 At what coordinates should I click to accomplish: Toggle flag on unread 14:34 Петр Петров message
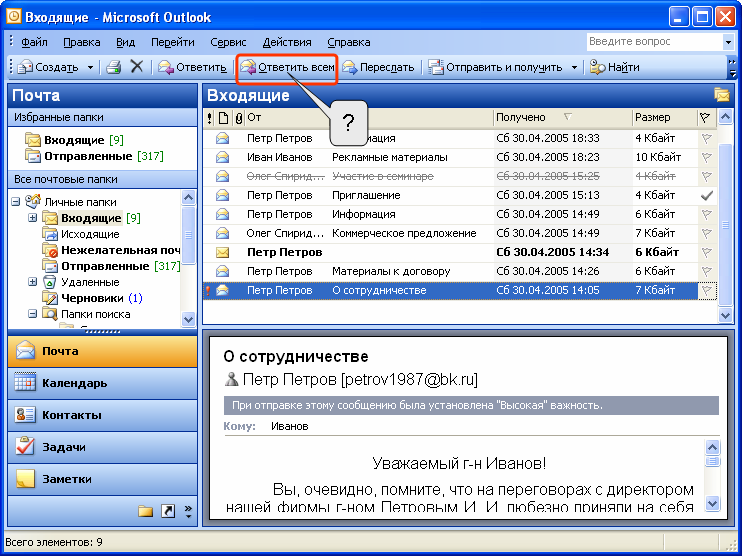(x=707, y=252)
